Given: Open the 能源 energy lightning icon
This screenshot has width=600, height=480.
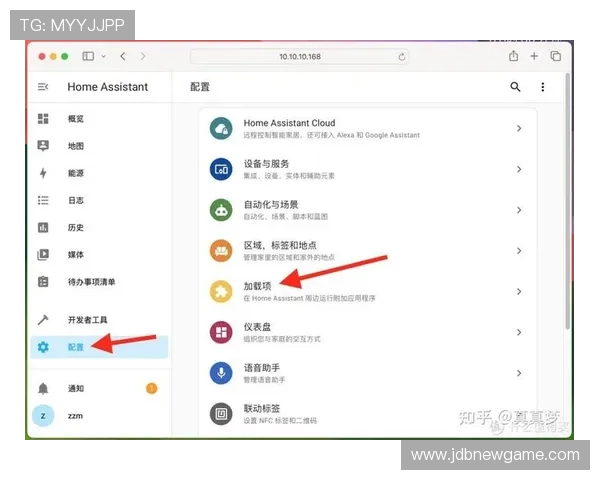Looking at the screenshot, I should [x=43, y=173].
